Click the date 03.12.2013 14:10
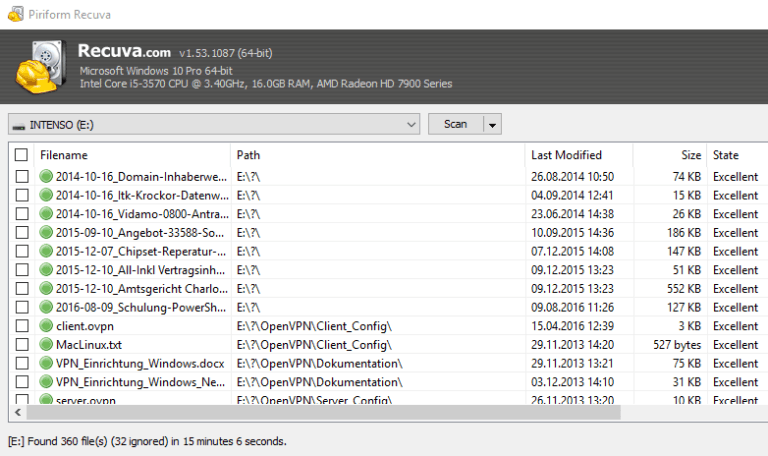The image size is (768, 456). point(572,382)
